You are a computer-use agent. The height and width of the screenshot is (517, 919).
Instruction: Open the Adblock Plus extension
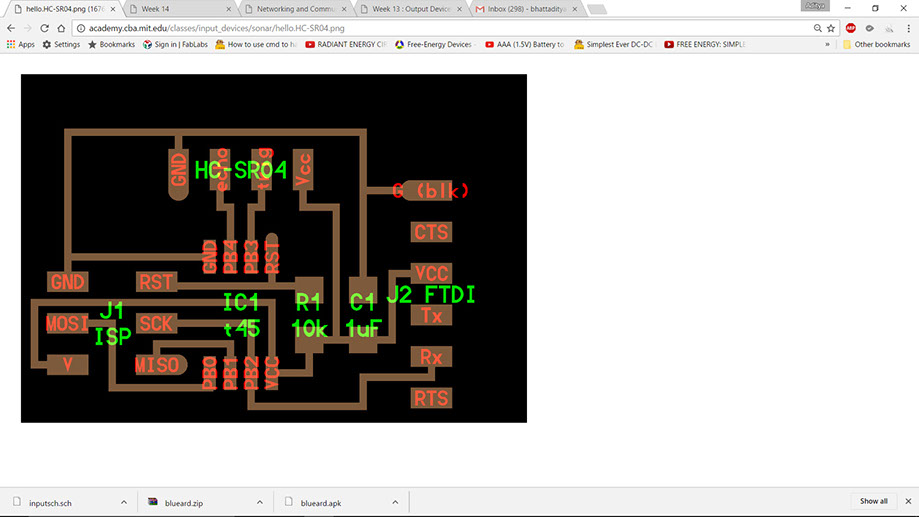[850, 28]
